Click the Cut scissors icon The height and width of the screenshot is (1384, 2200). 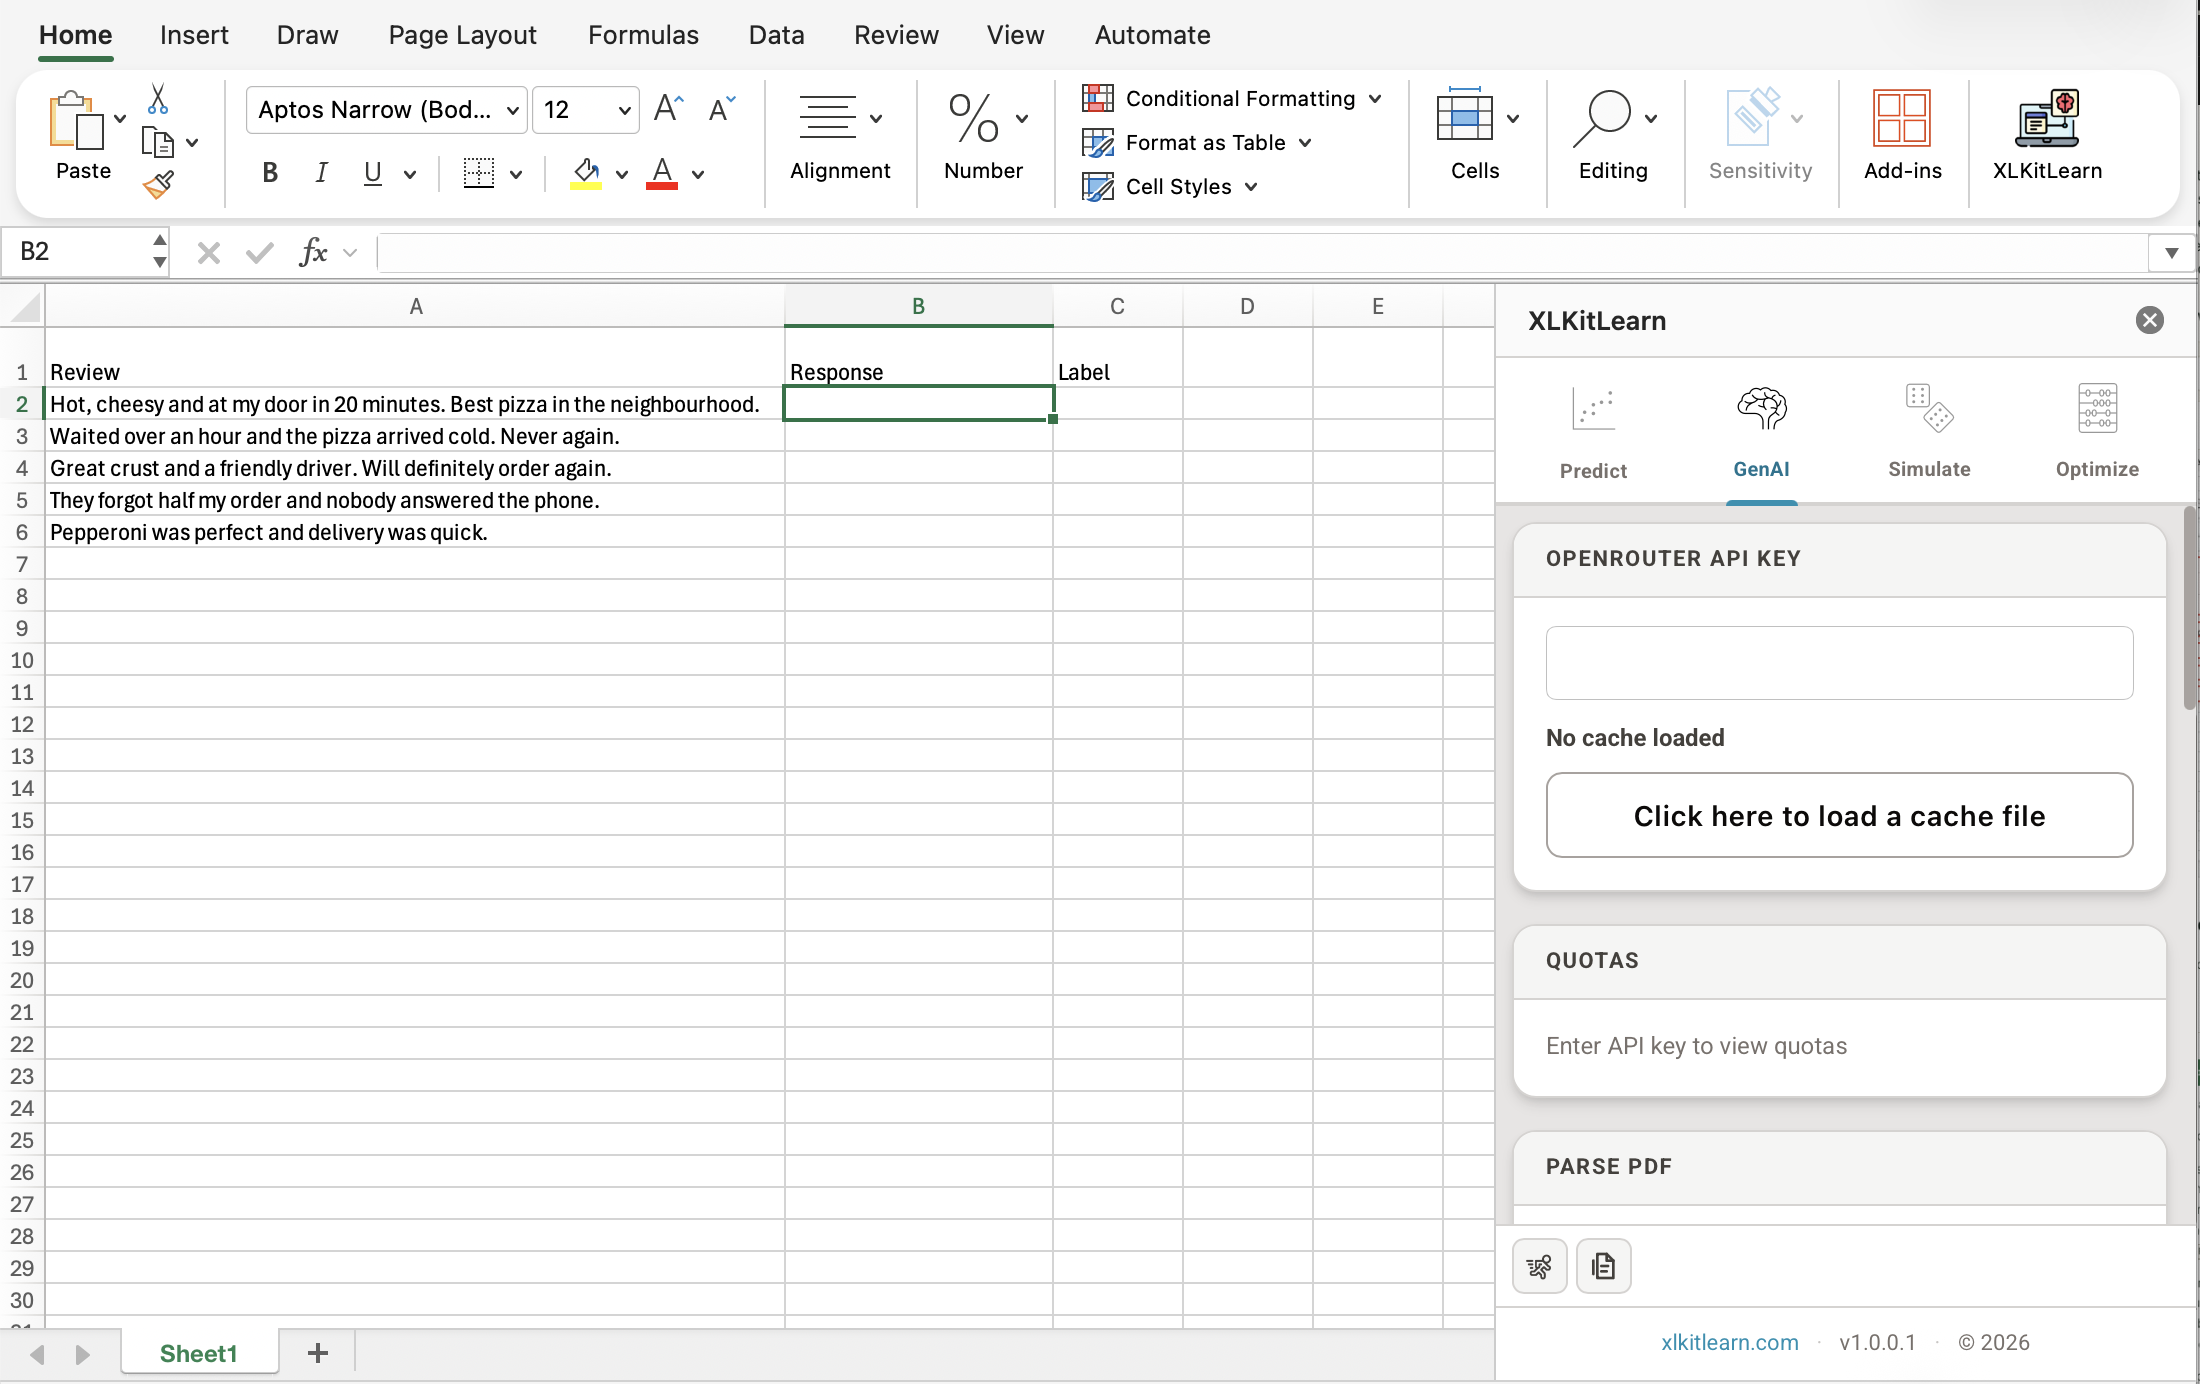(x=158, y=99)
